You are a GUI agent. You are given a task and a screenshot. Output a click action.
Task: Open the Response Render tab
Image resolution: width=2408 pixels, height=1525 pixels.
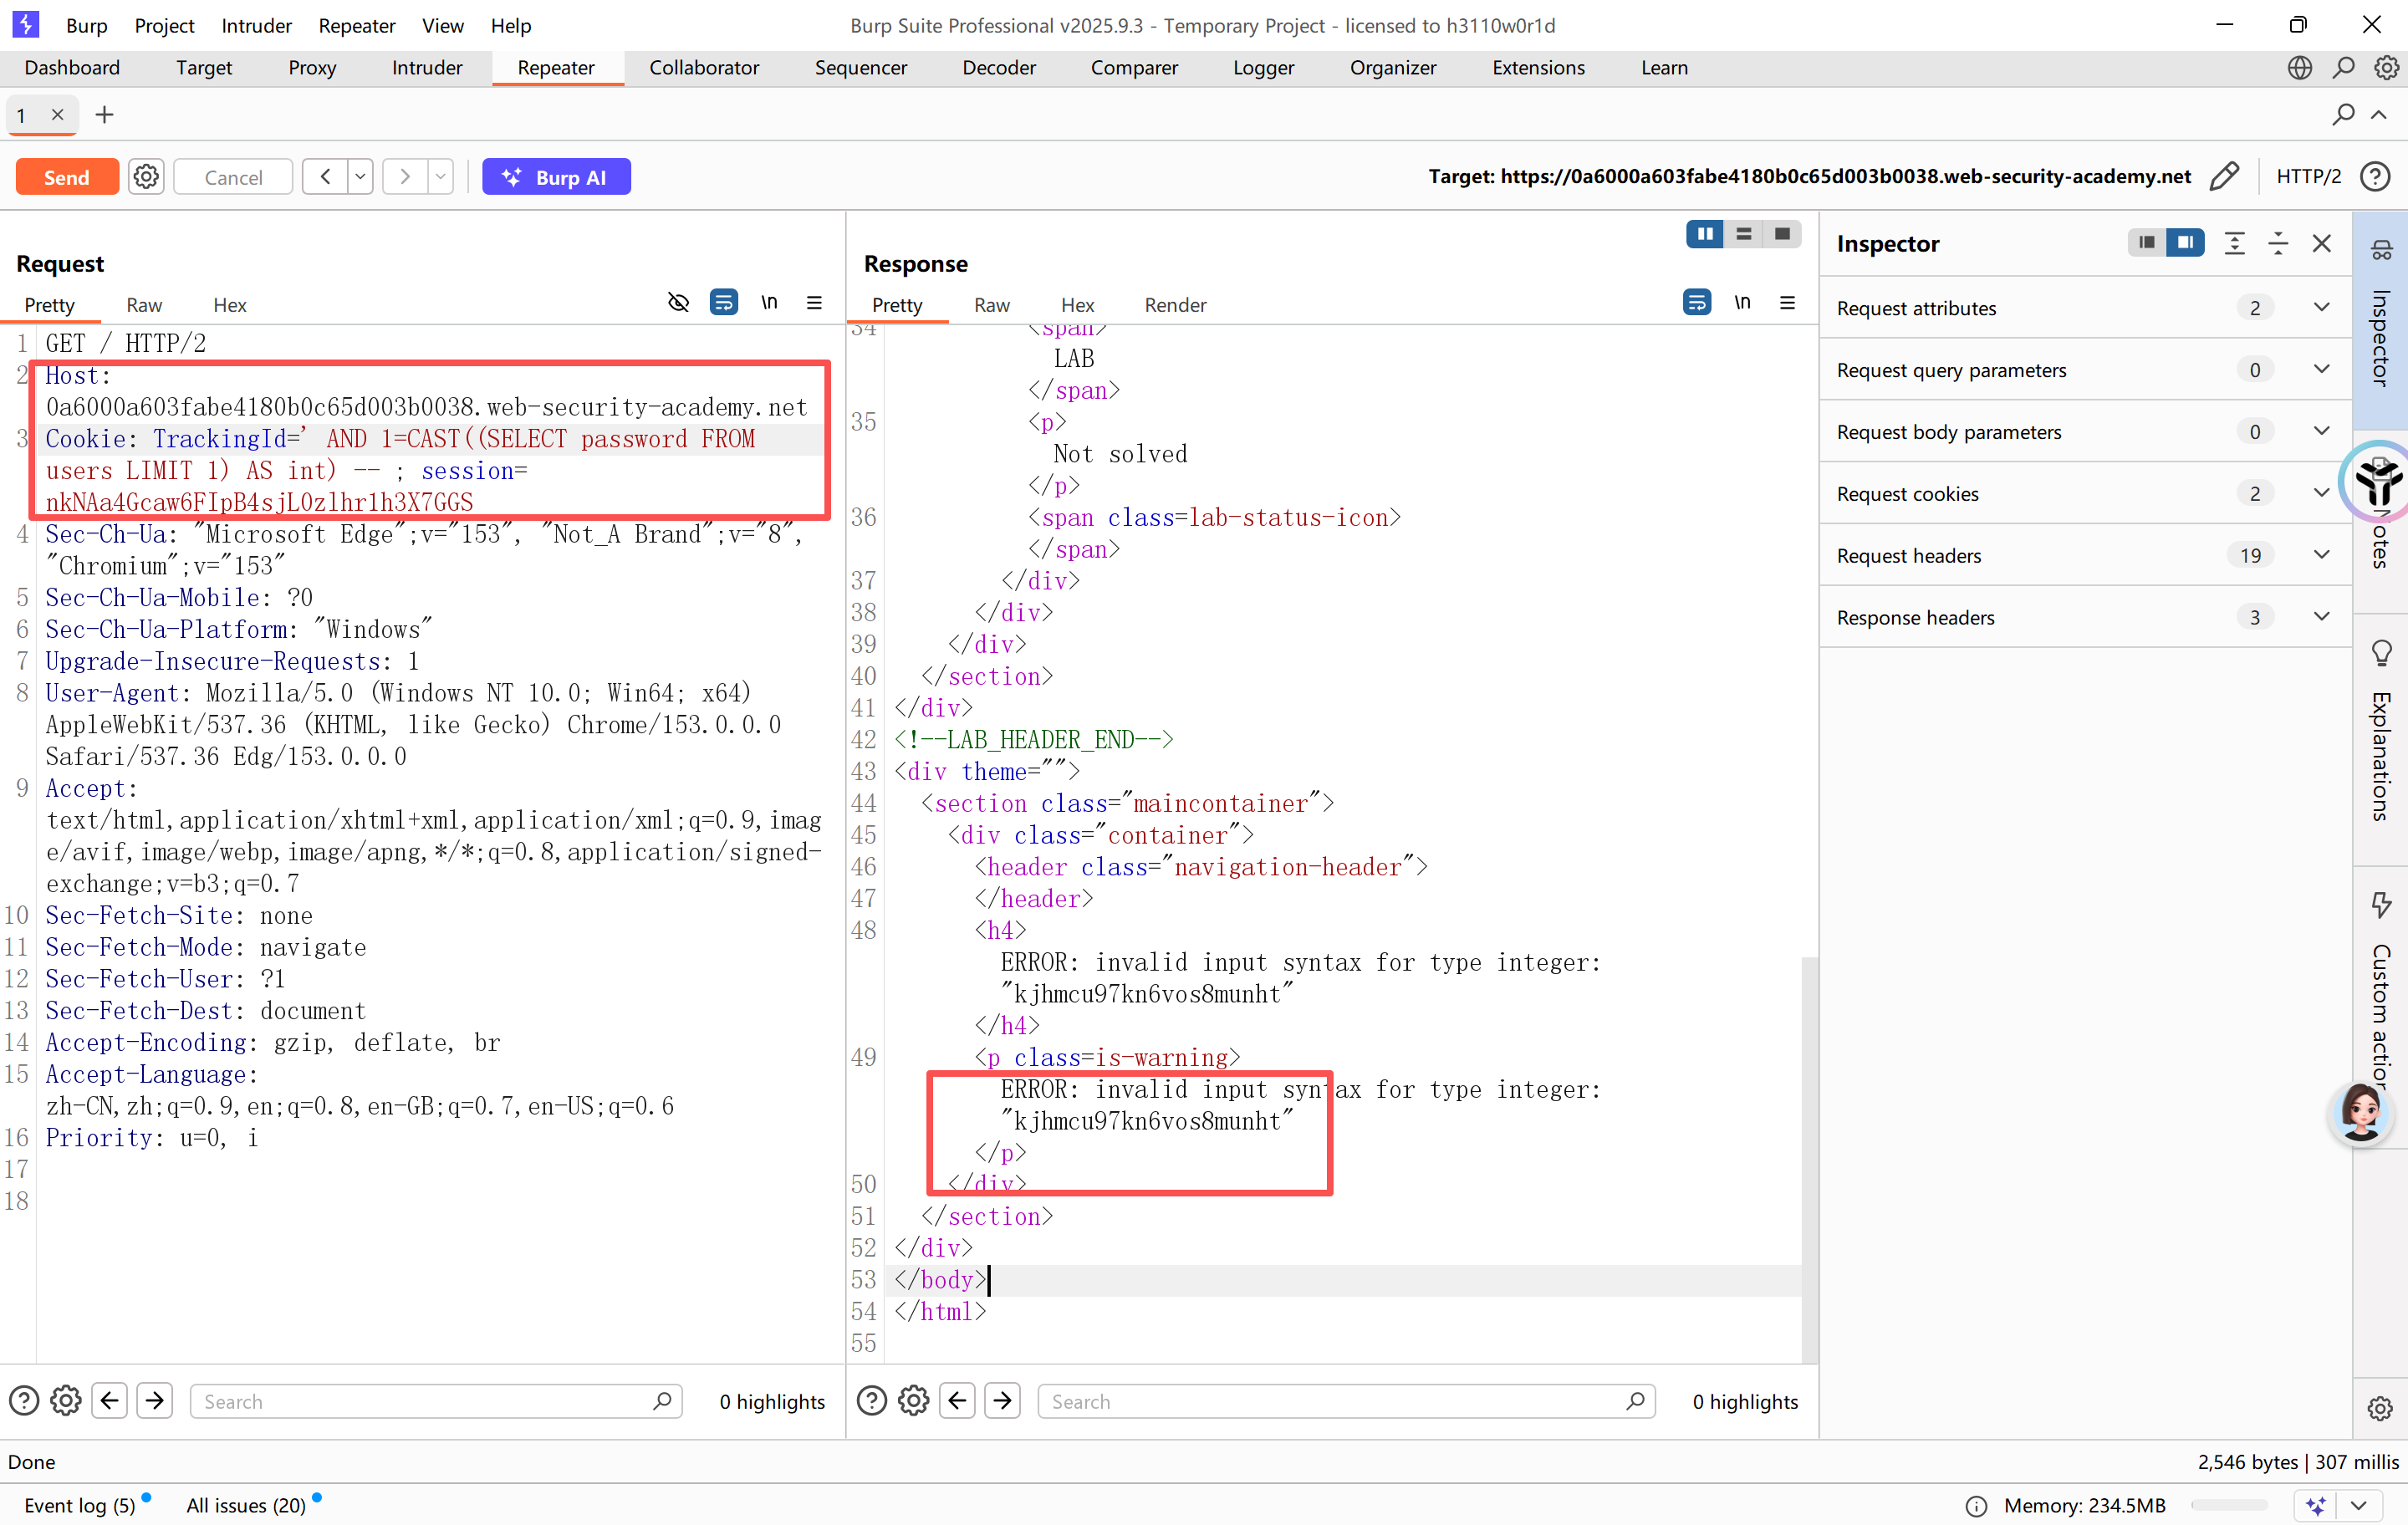point(1175,305)
